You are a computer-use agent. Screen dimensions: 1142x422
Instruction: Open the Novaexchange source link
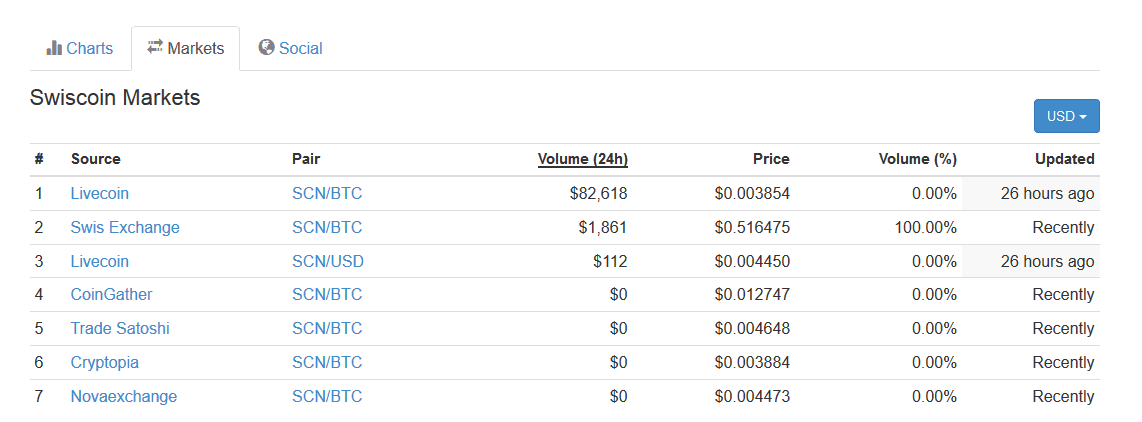[124, 396]
